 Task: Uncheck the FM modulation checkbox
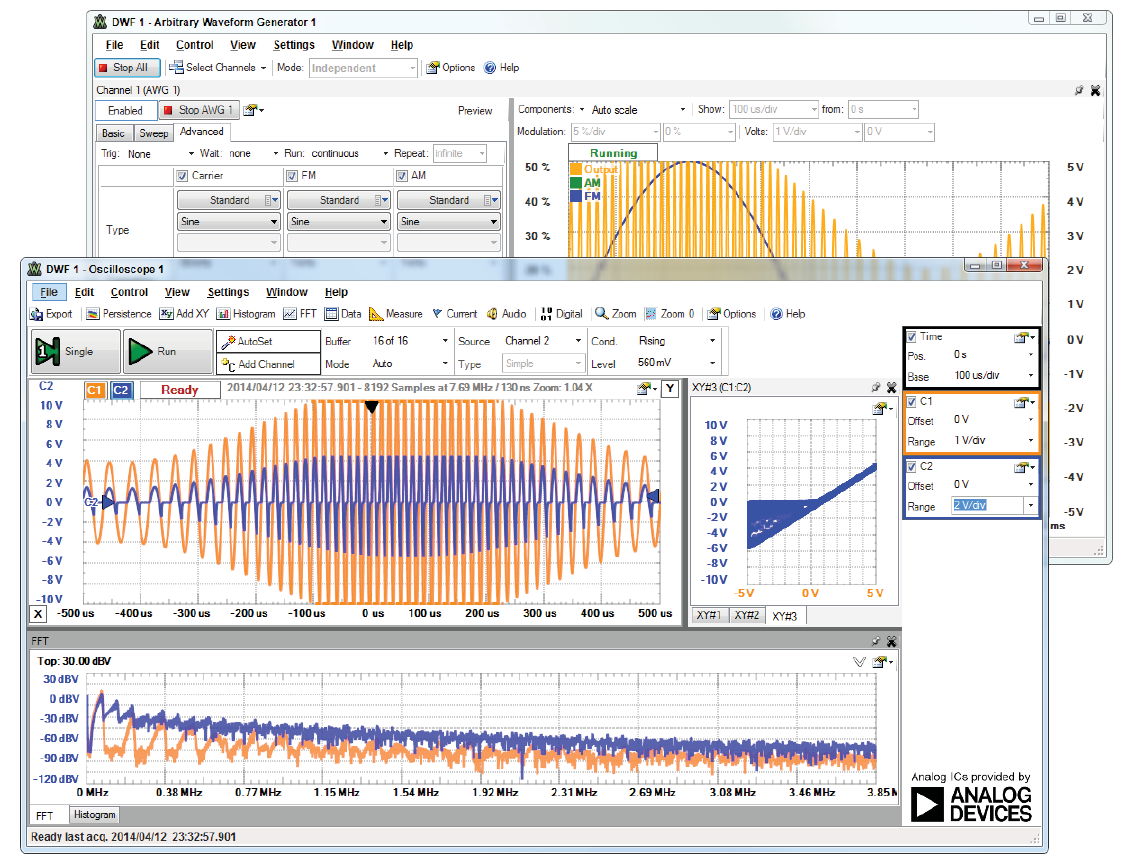293,176
